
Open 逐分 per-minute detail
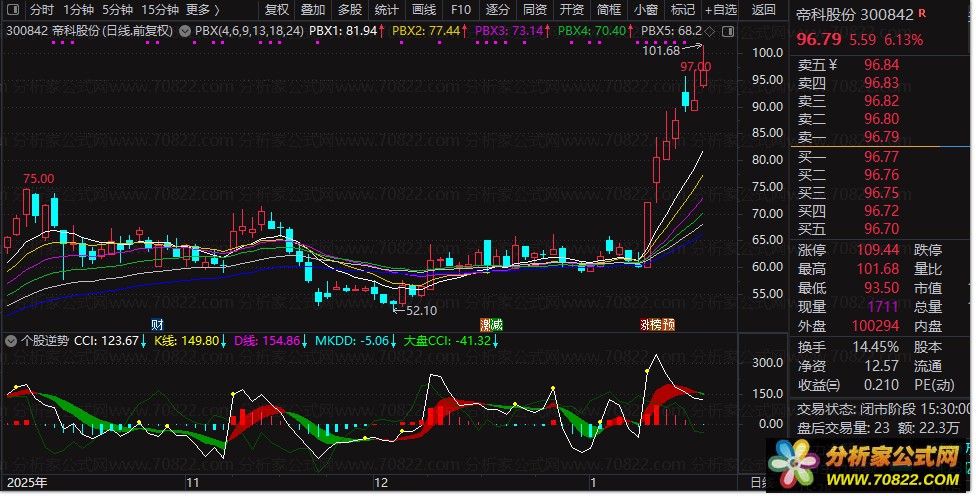coord(497,9)
